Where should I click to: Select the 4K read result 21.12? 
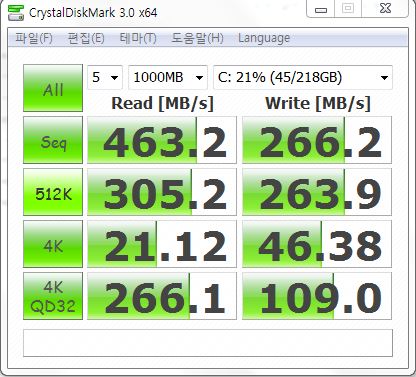(x=162, y=244)
